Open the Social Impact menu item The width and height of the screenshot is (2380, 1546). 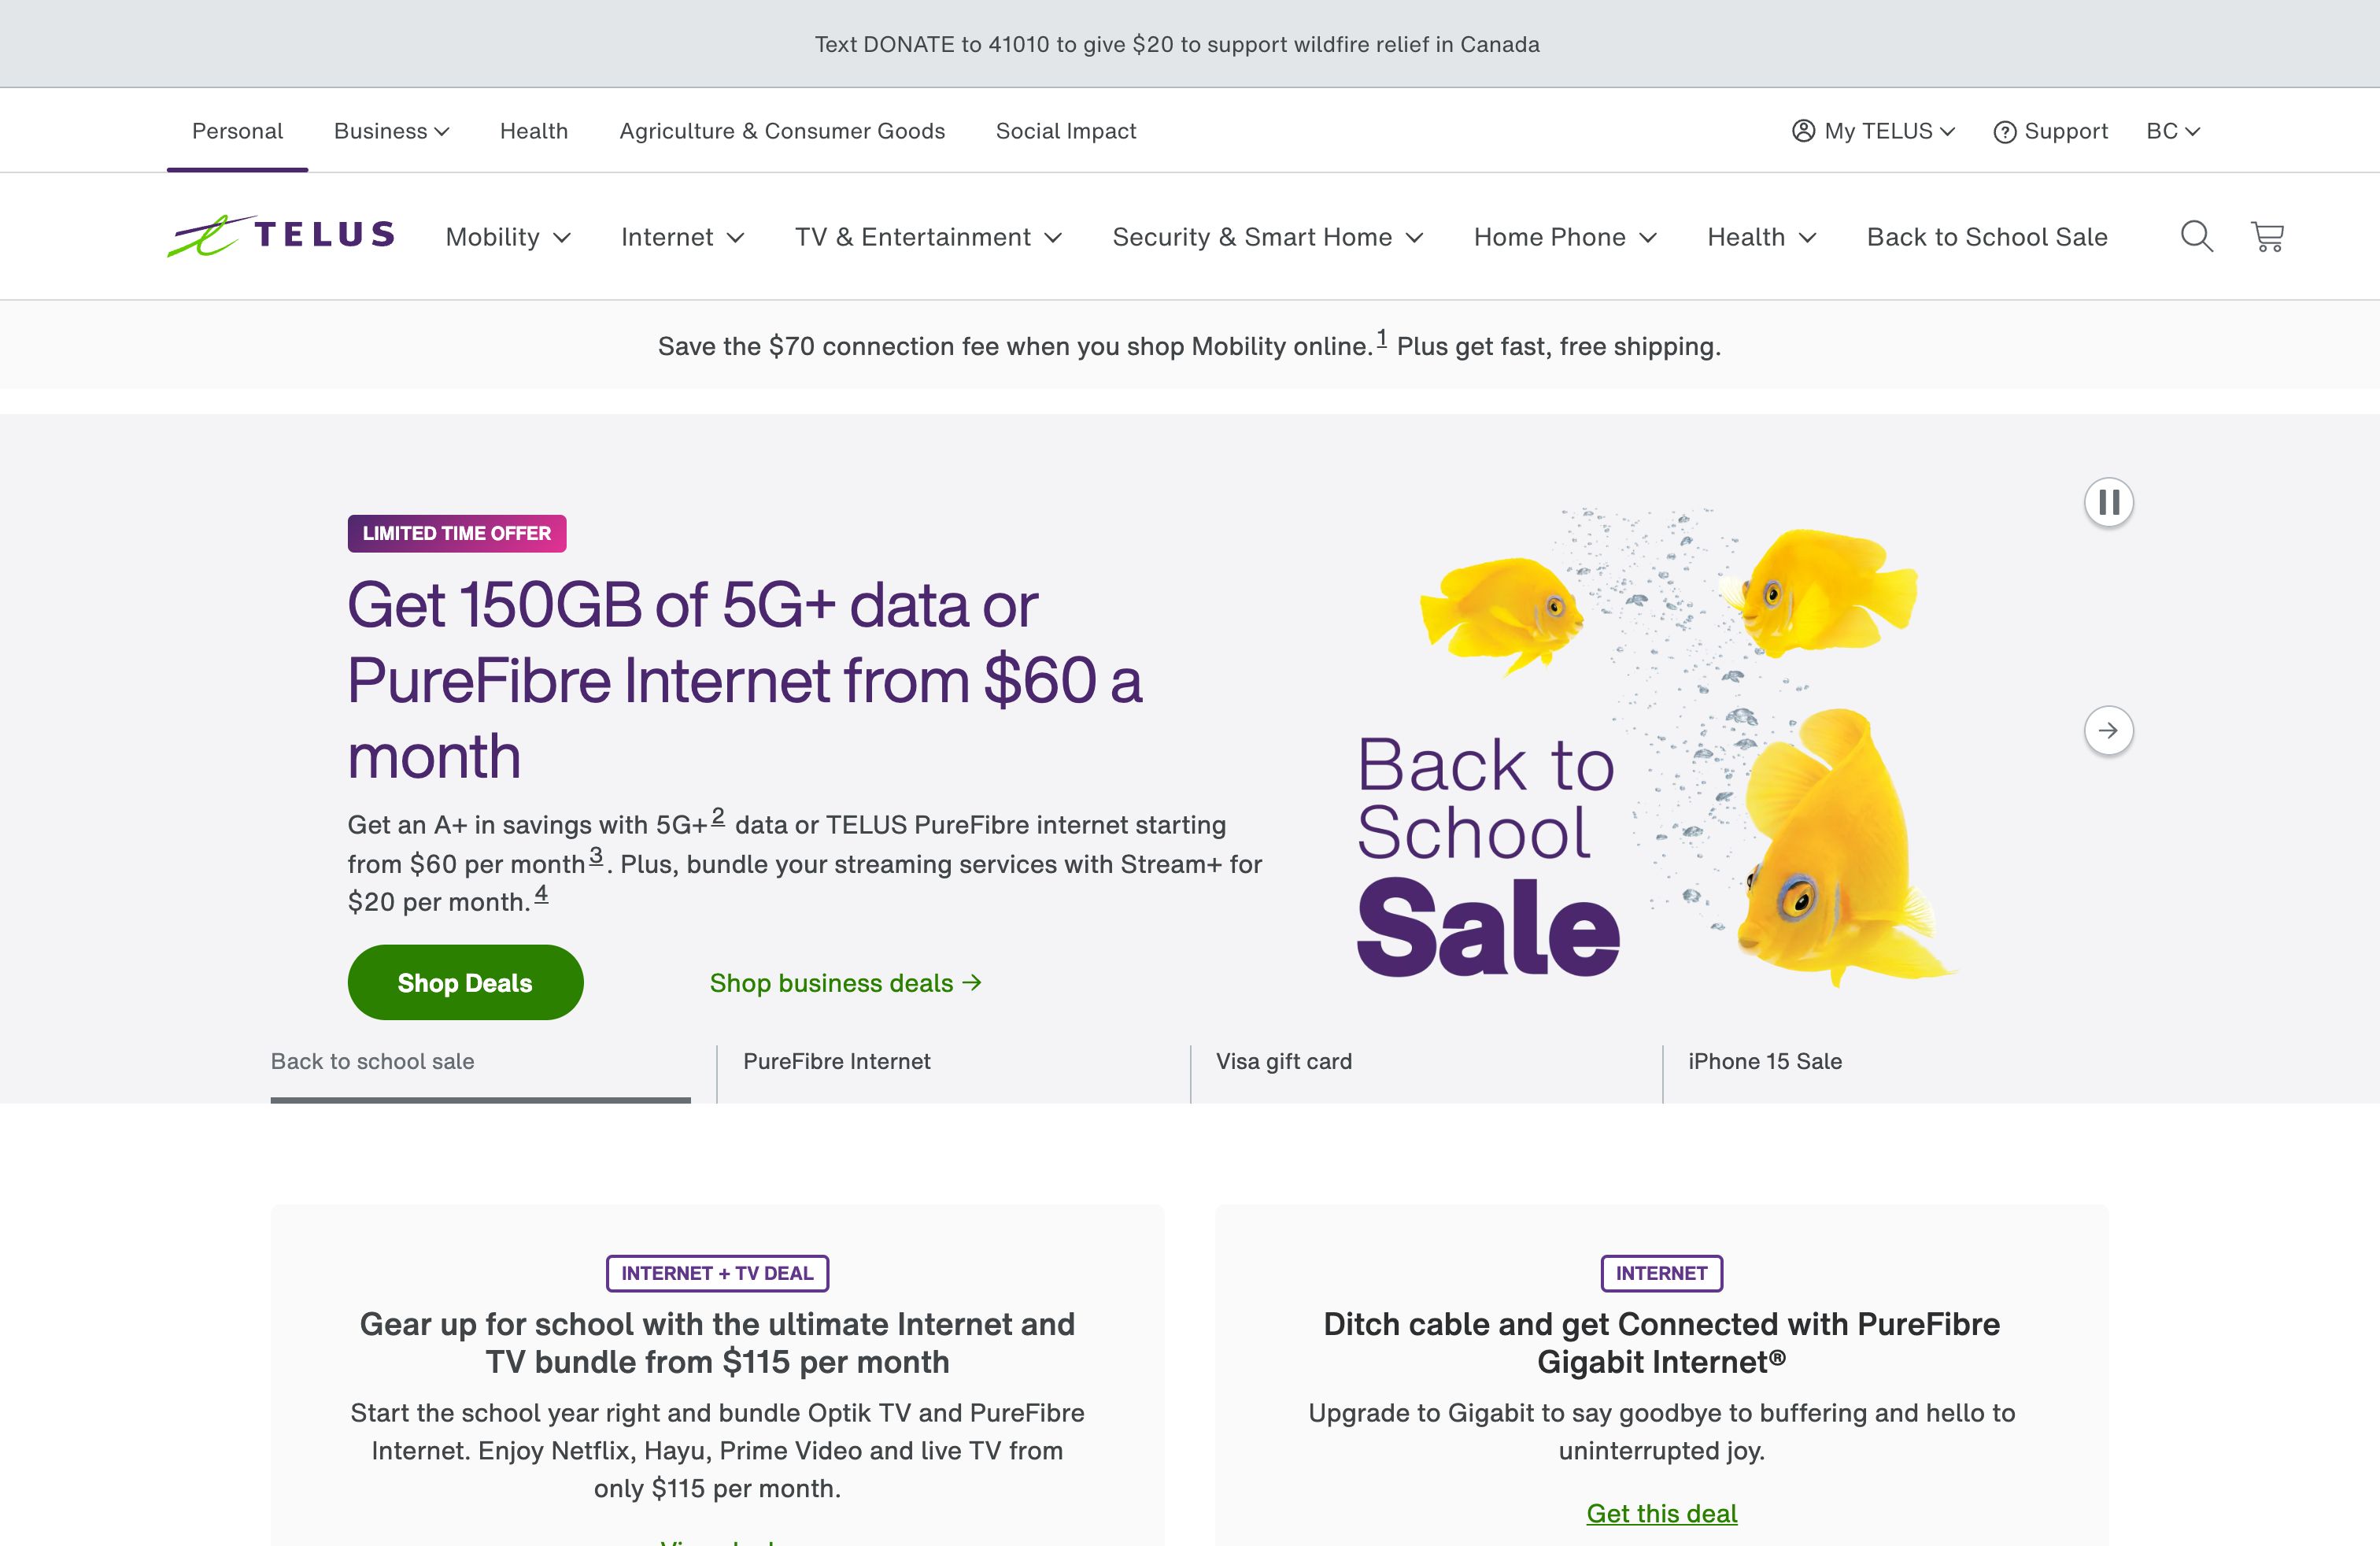[1065, 130]
